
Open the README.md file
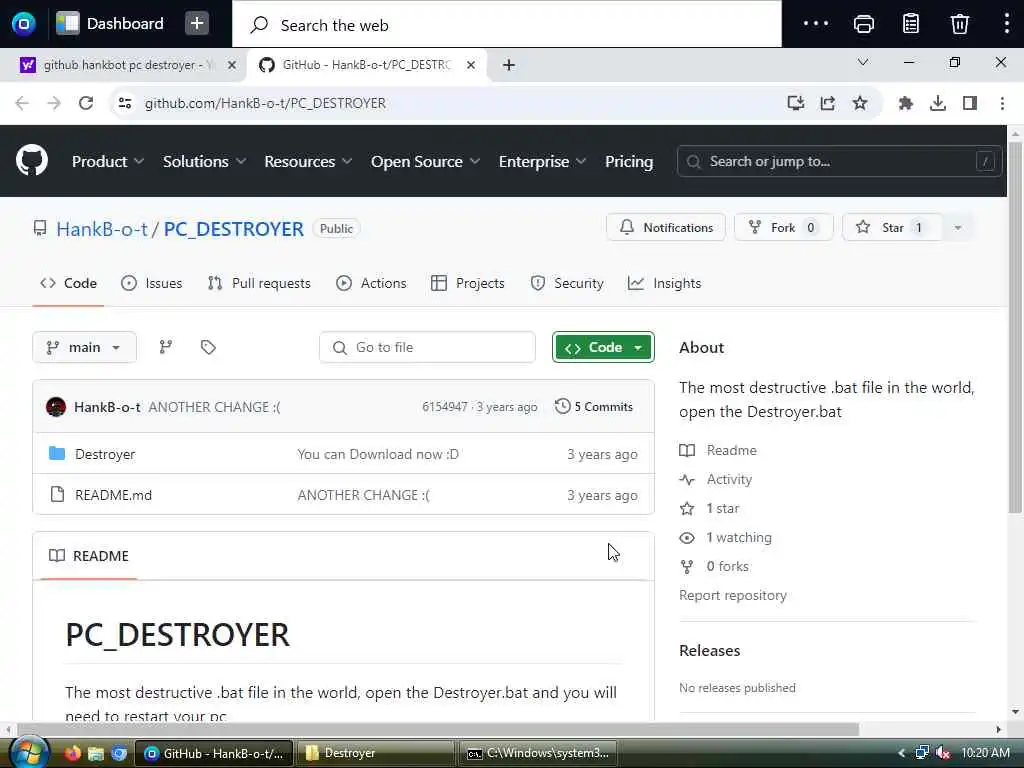113,495
